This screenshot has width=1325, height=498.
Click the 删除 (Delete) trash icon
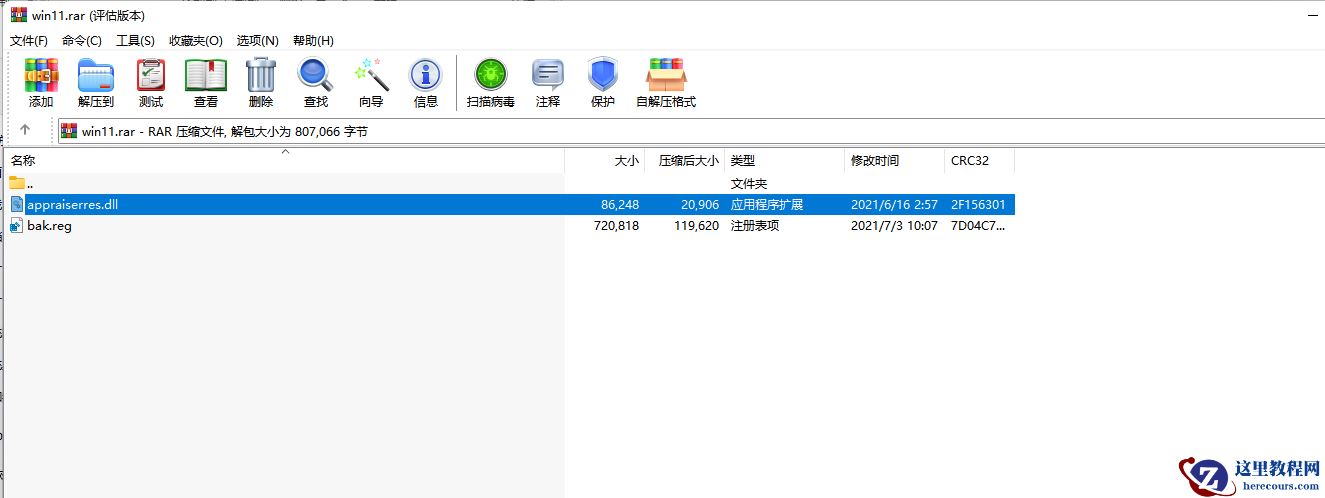pyautogui.click(x=261, y=75)
